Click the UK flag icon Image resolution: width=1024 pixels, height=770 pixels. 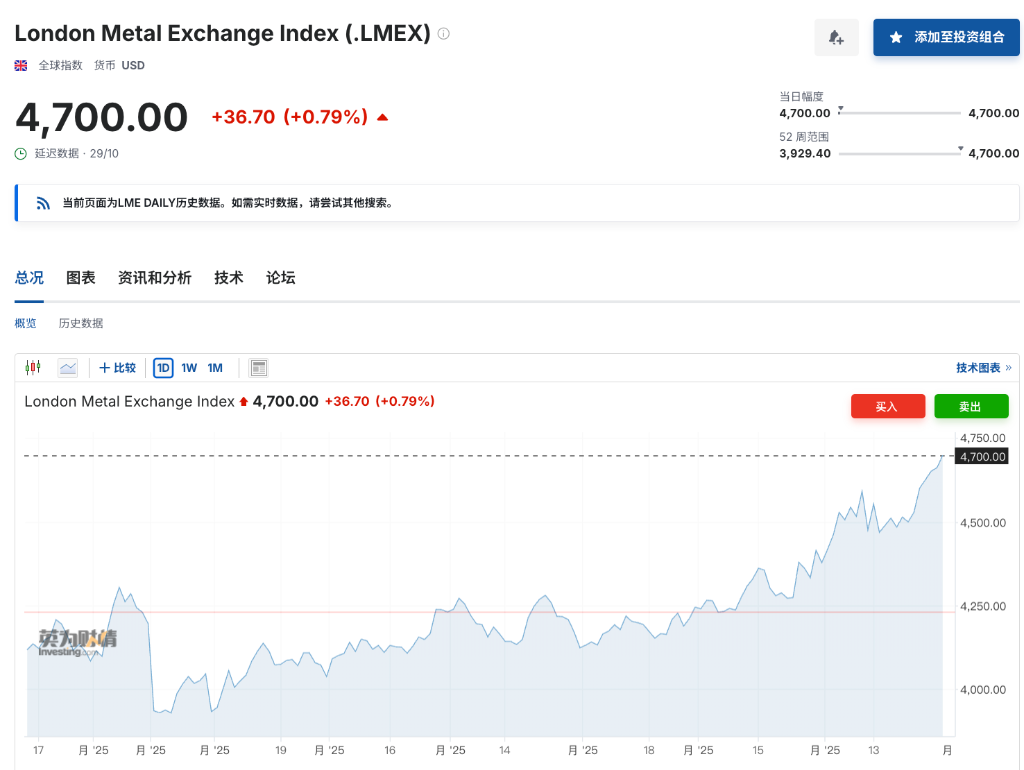[x=21, y=65]
